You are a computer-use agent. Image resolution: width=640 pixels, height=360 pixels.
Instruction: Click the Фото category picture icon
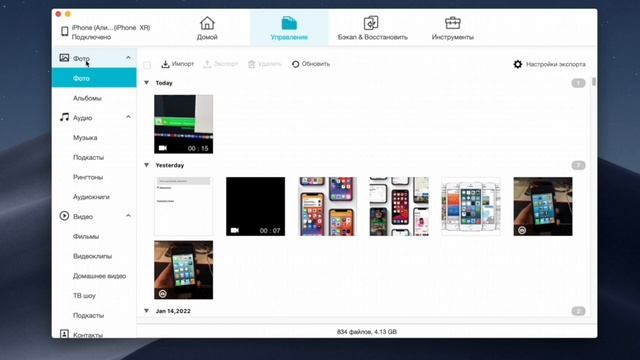[x=64, y=58]
